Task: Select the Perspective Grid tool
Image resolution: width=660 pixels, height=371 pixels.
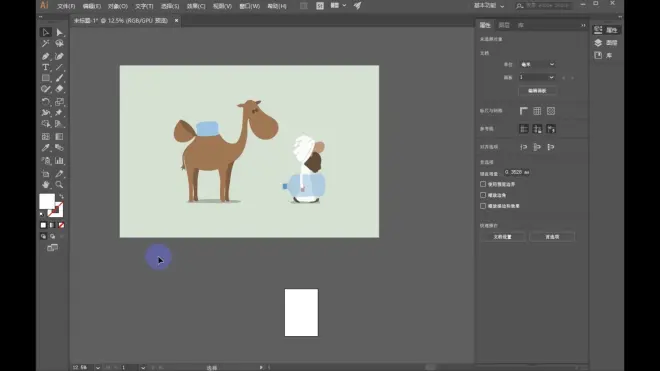Action: (x=59, y=124)
